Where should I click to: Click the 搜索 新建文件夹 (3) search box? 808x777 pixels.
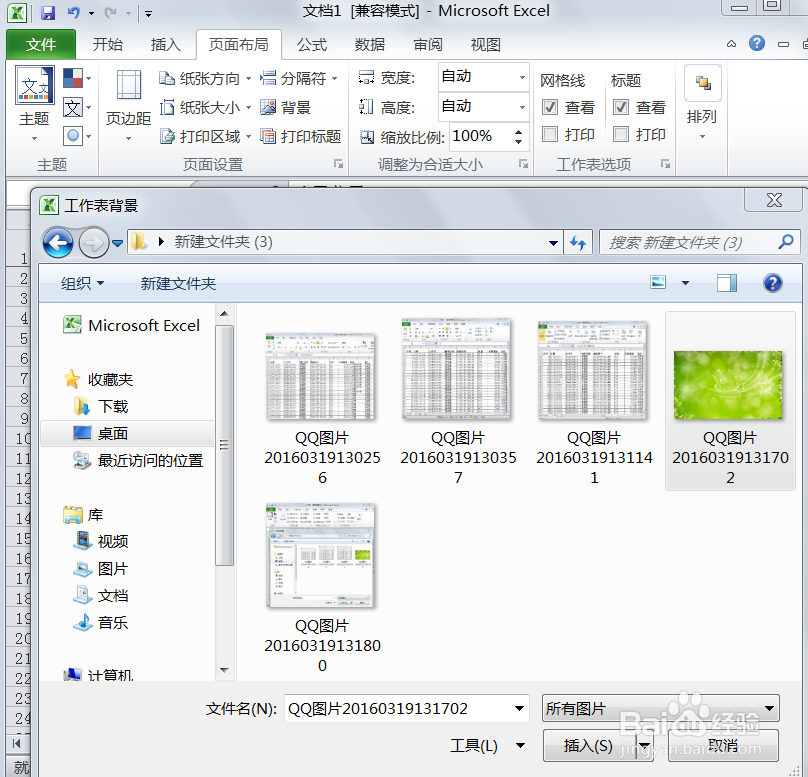[x=699, y=242]
